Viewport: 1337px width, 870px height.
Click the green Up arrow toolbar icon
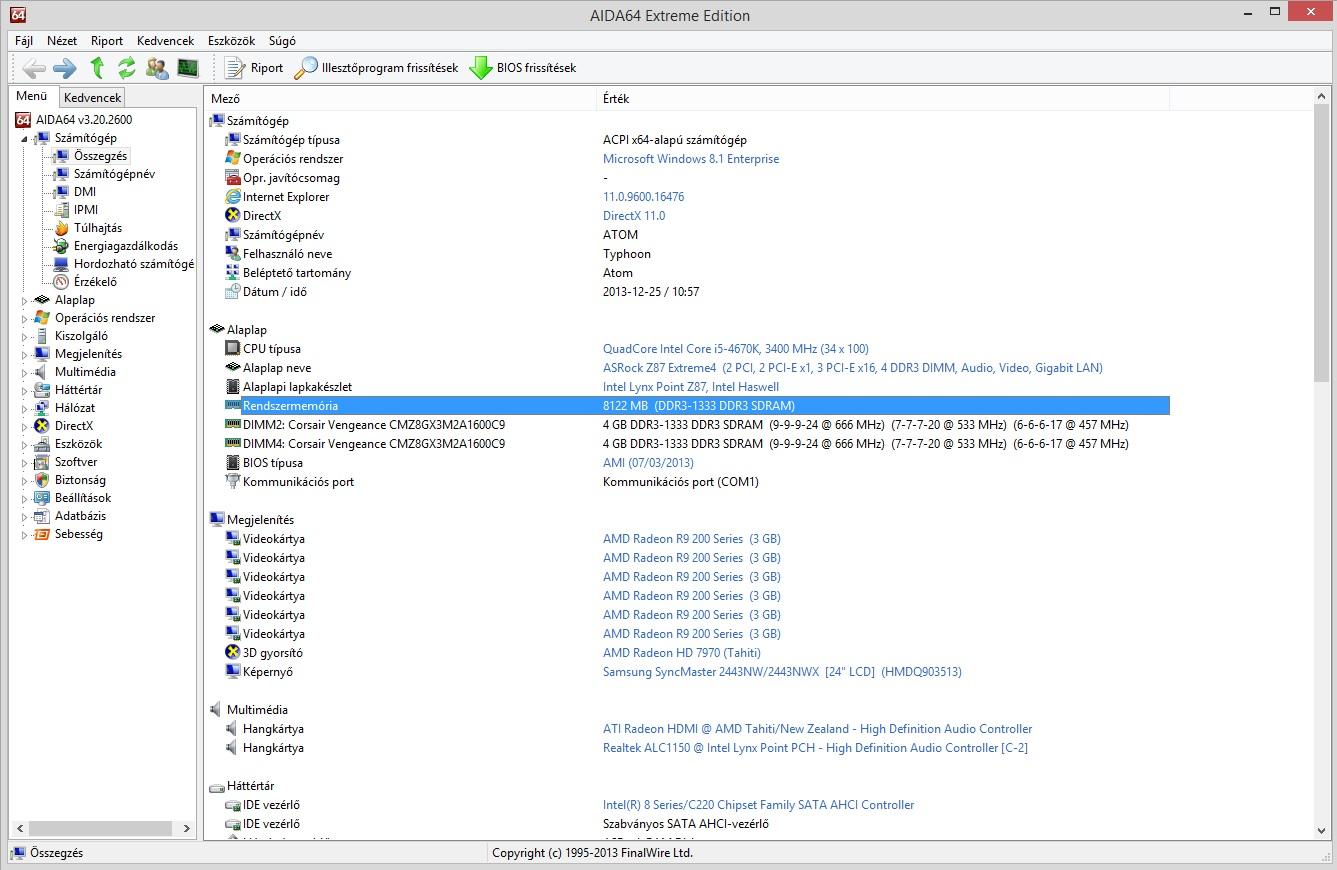(97, 68)
